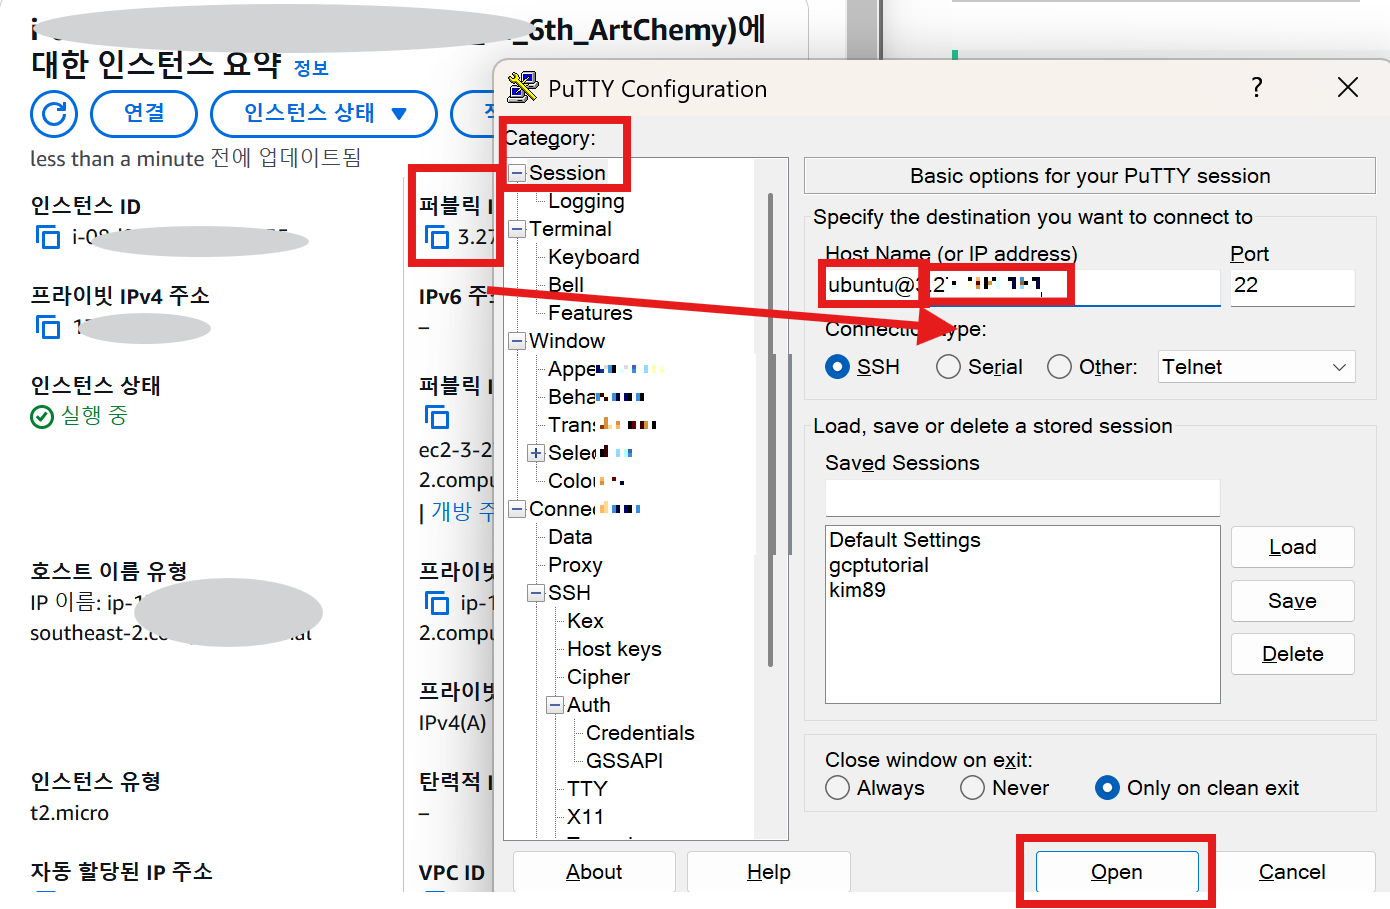Select Kex under SSH
This screenshot has width=1390, height=909.
585,621
